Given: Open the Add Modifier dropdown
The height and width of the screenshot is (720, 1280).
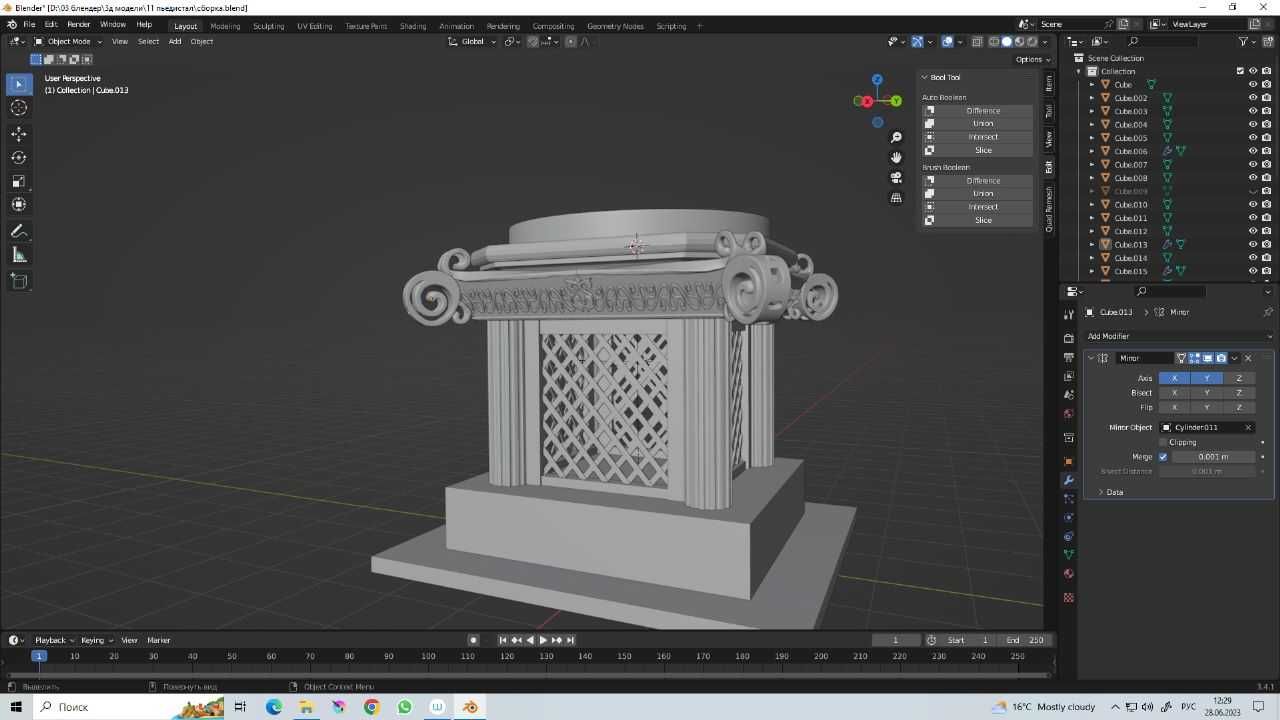Looking at the screenshot, I should tap(1178, 336).
